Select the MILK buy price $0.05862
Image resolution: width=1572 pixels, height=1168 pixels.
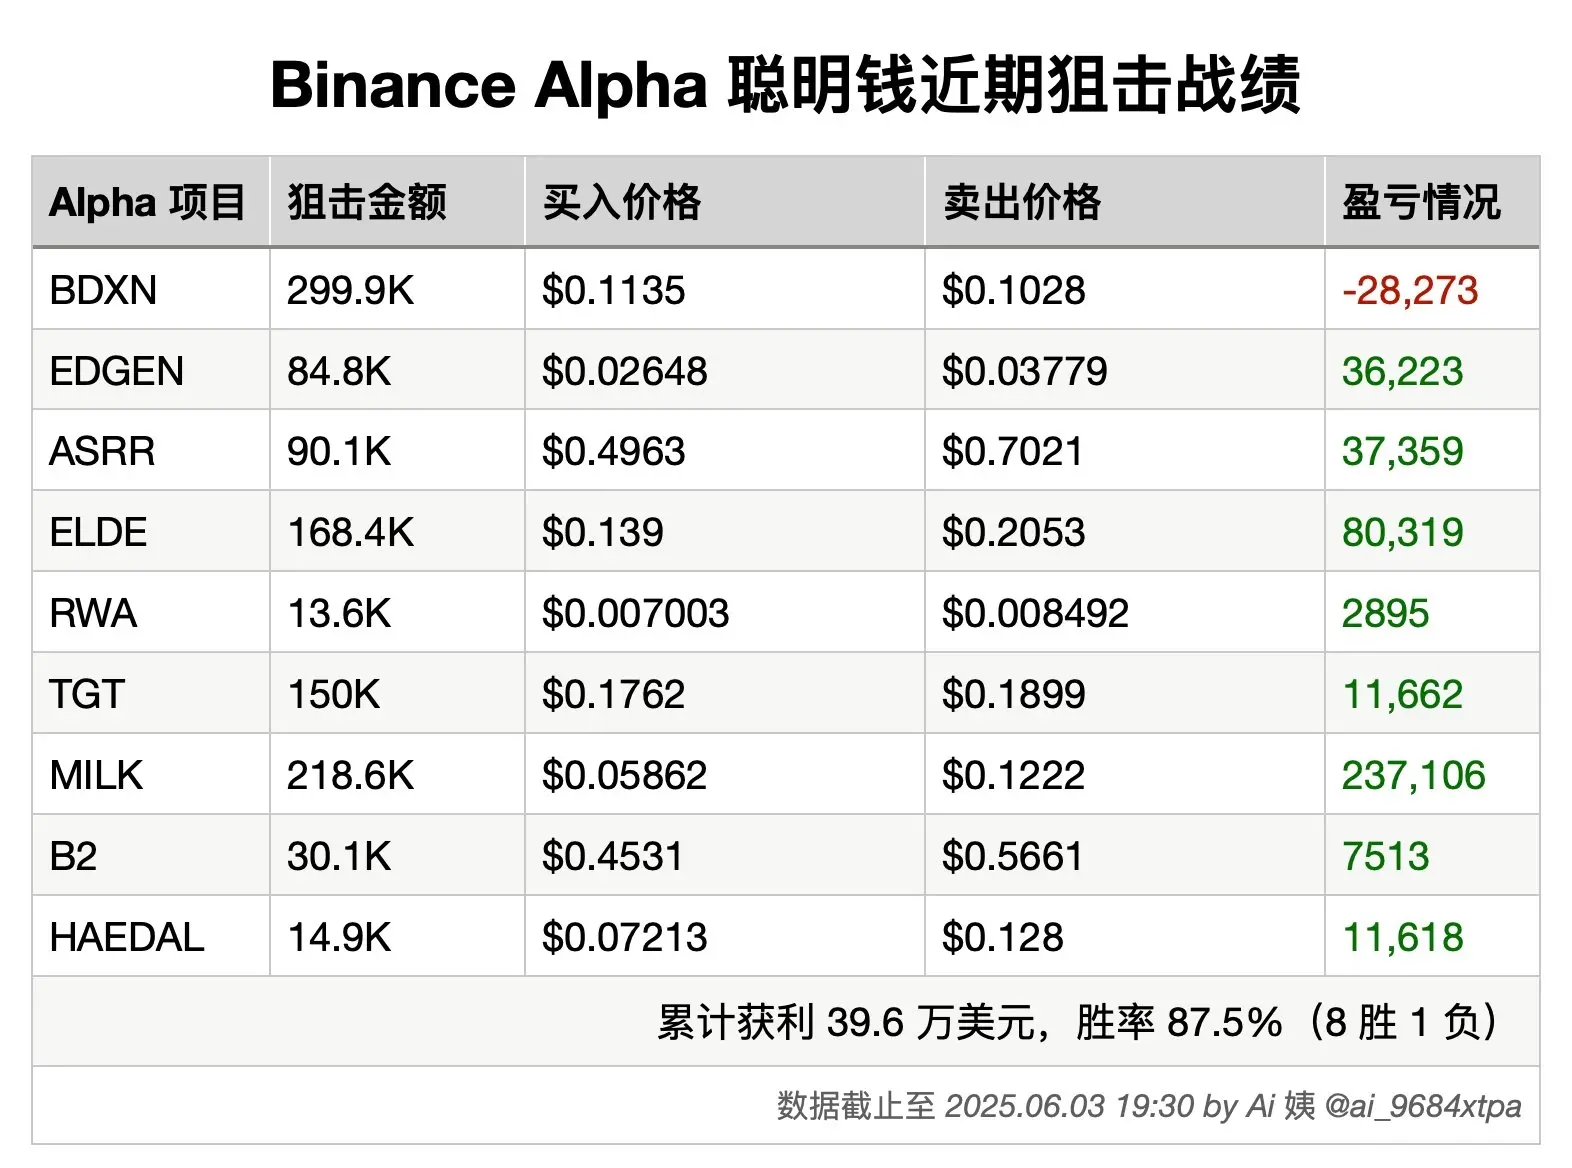[x=624, y=776]
